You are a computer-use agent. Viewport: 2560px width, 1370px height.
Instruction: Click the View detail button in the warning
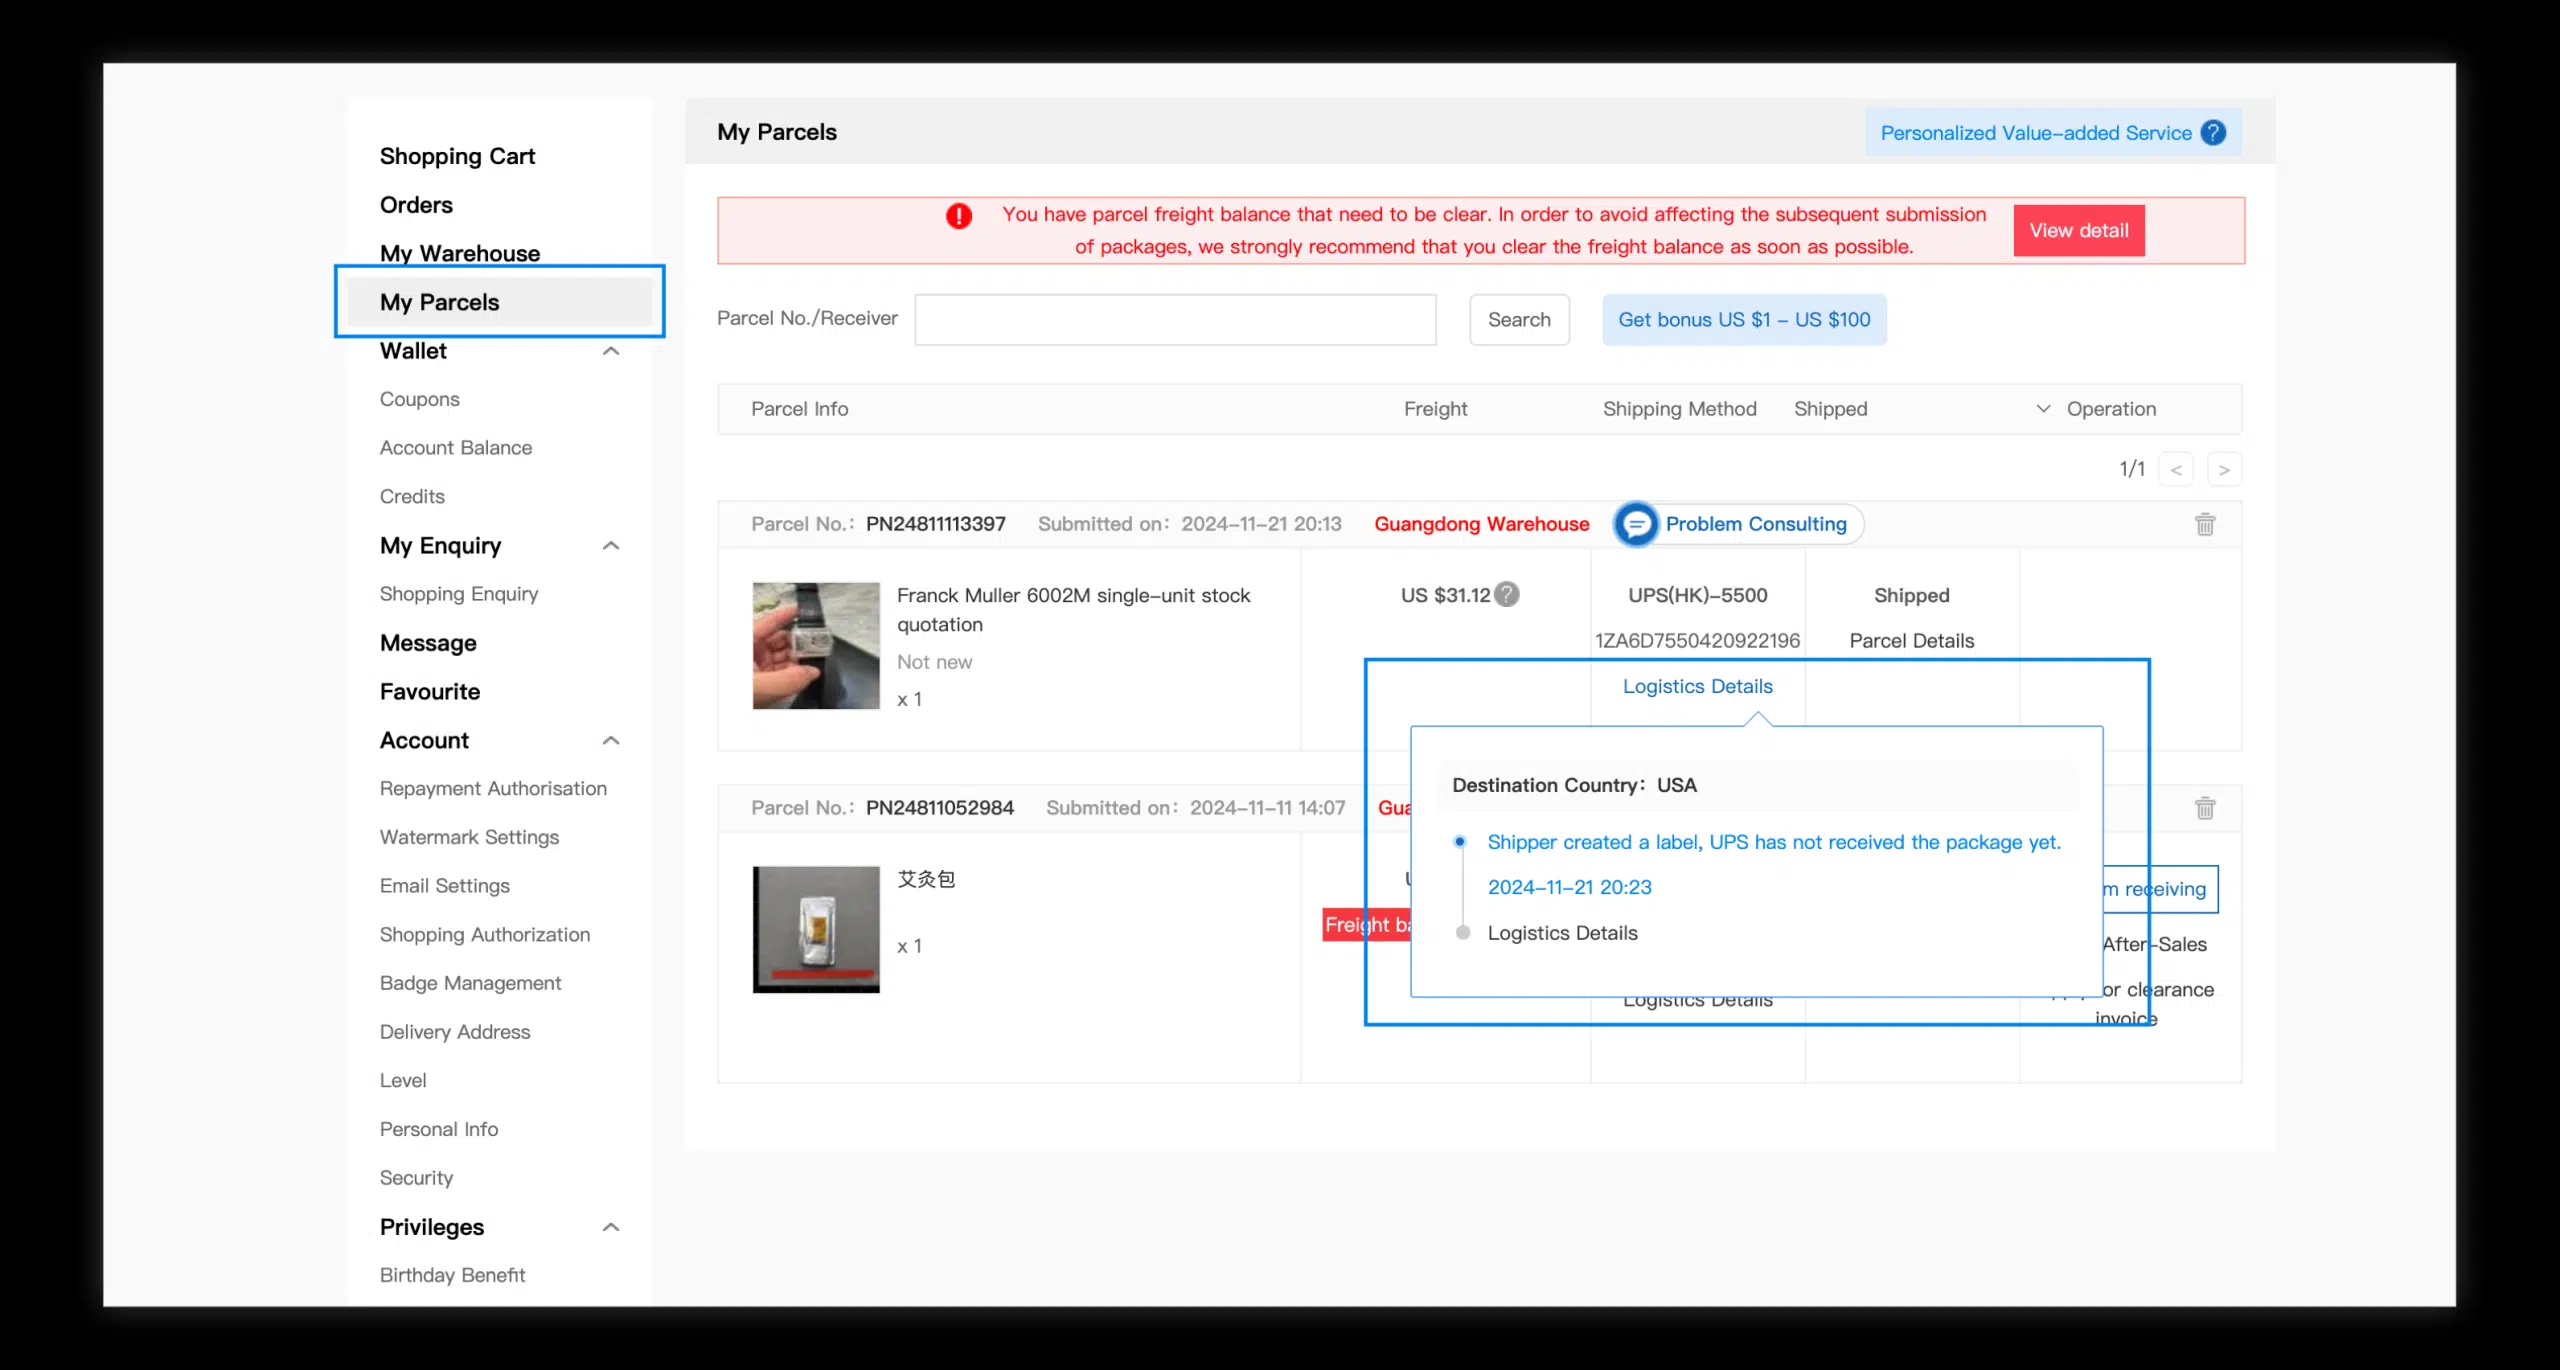(2078, 231)
